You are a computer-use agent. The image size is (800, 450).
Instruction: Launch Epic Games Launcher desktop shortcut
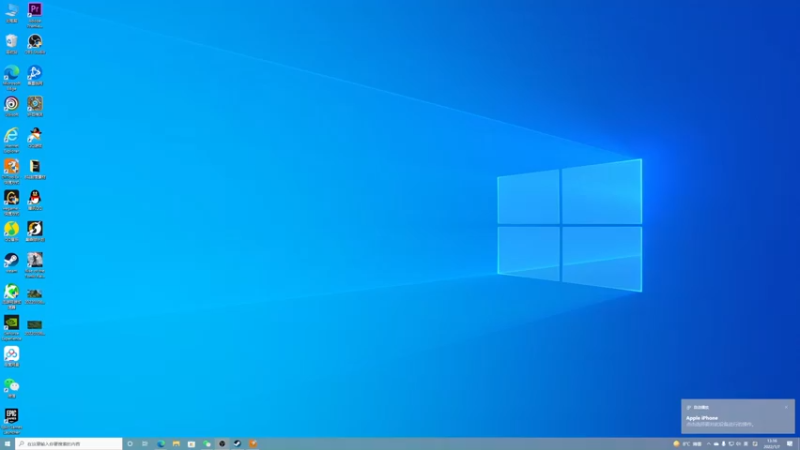pos(11,421)
